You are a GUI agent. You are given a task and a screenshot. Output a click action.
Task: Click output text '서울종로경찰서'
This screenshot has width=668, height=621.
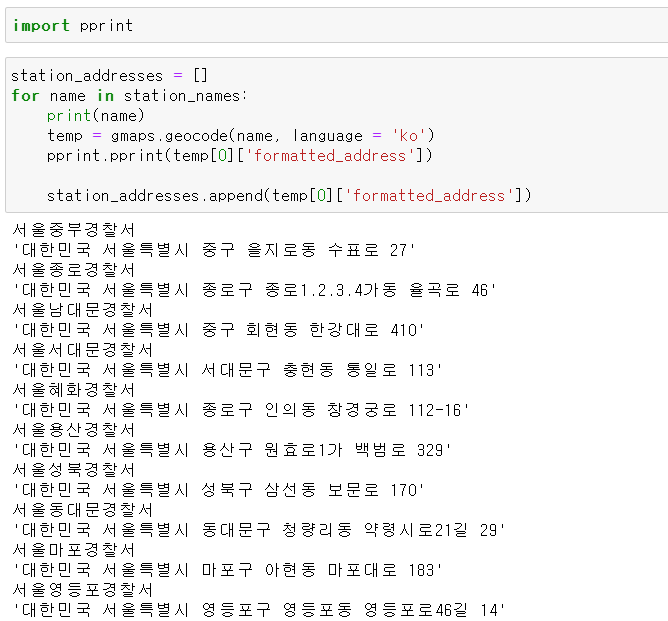pos(74,270)
